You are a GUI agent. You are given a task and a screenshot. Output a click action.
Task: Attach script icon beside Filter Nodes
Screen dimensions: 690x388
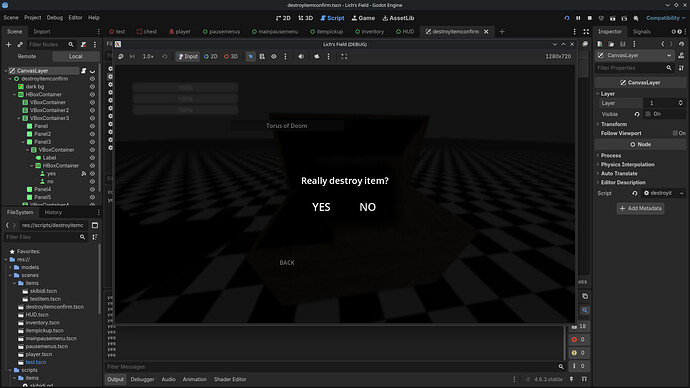coord(83,44)
